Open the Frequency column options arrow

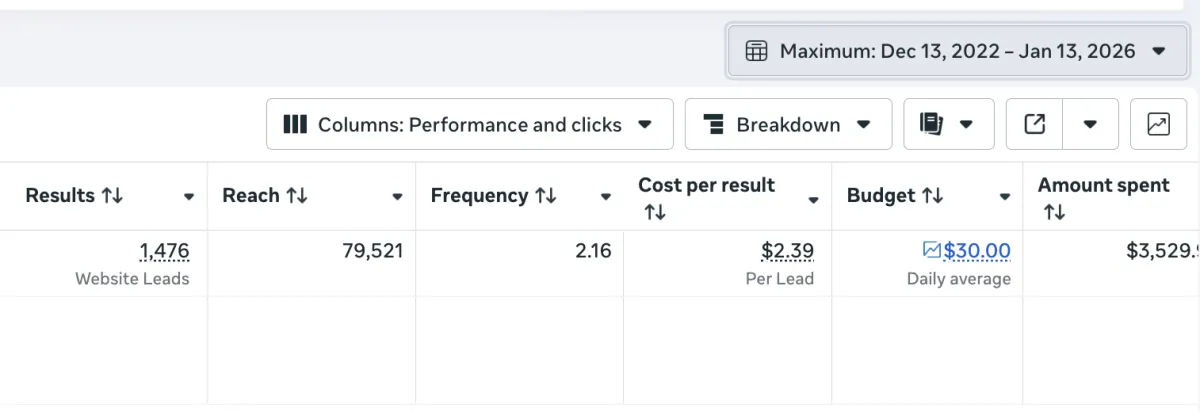pyautogui.click(x=605, y=197)
